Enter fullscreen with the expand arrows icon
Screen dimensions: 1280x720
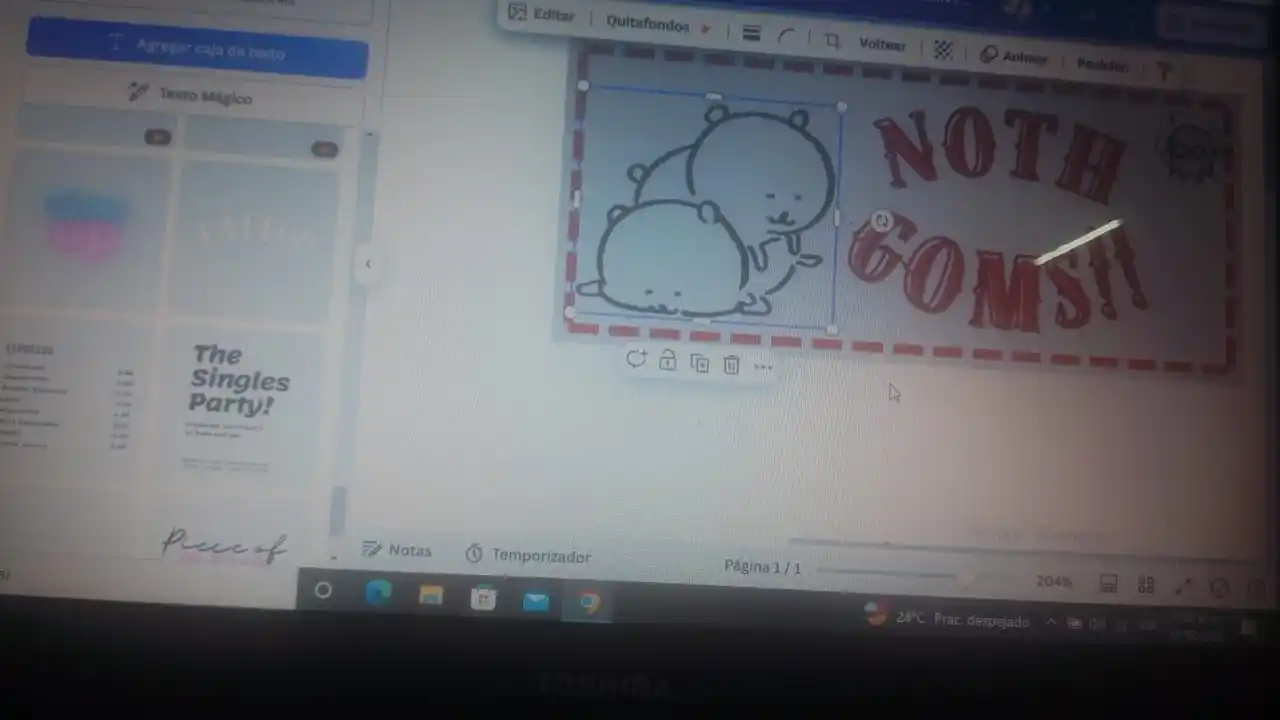(1183, 587)
